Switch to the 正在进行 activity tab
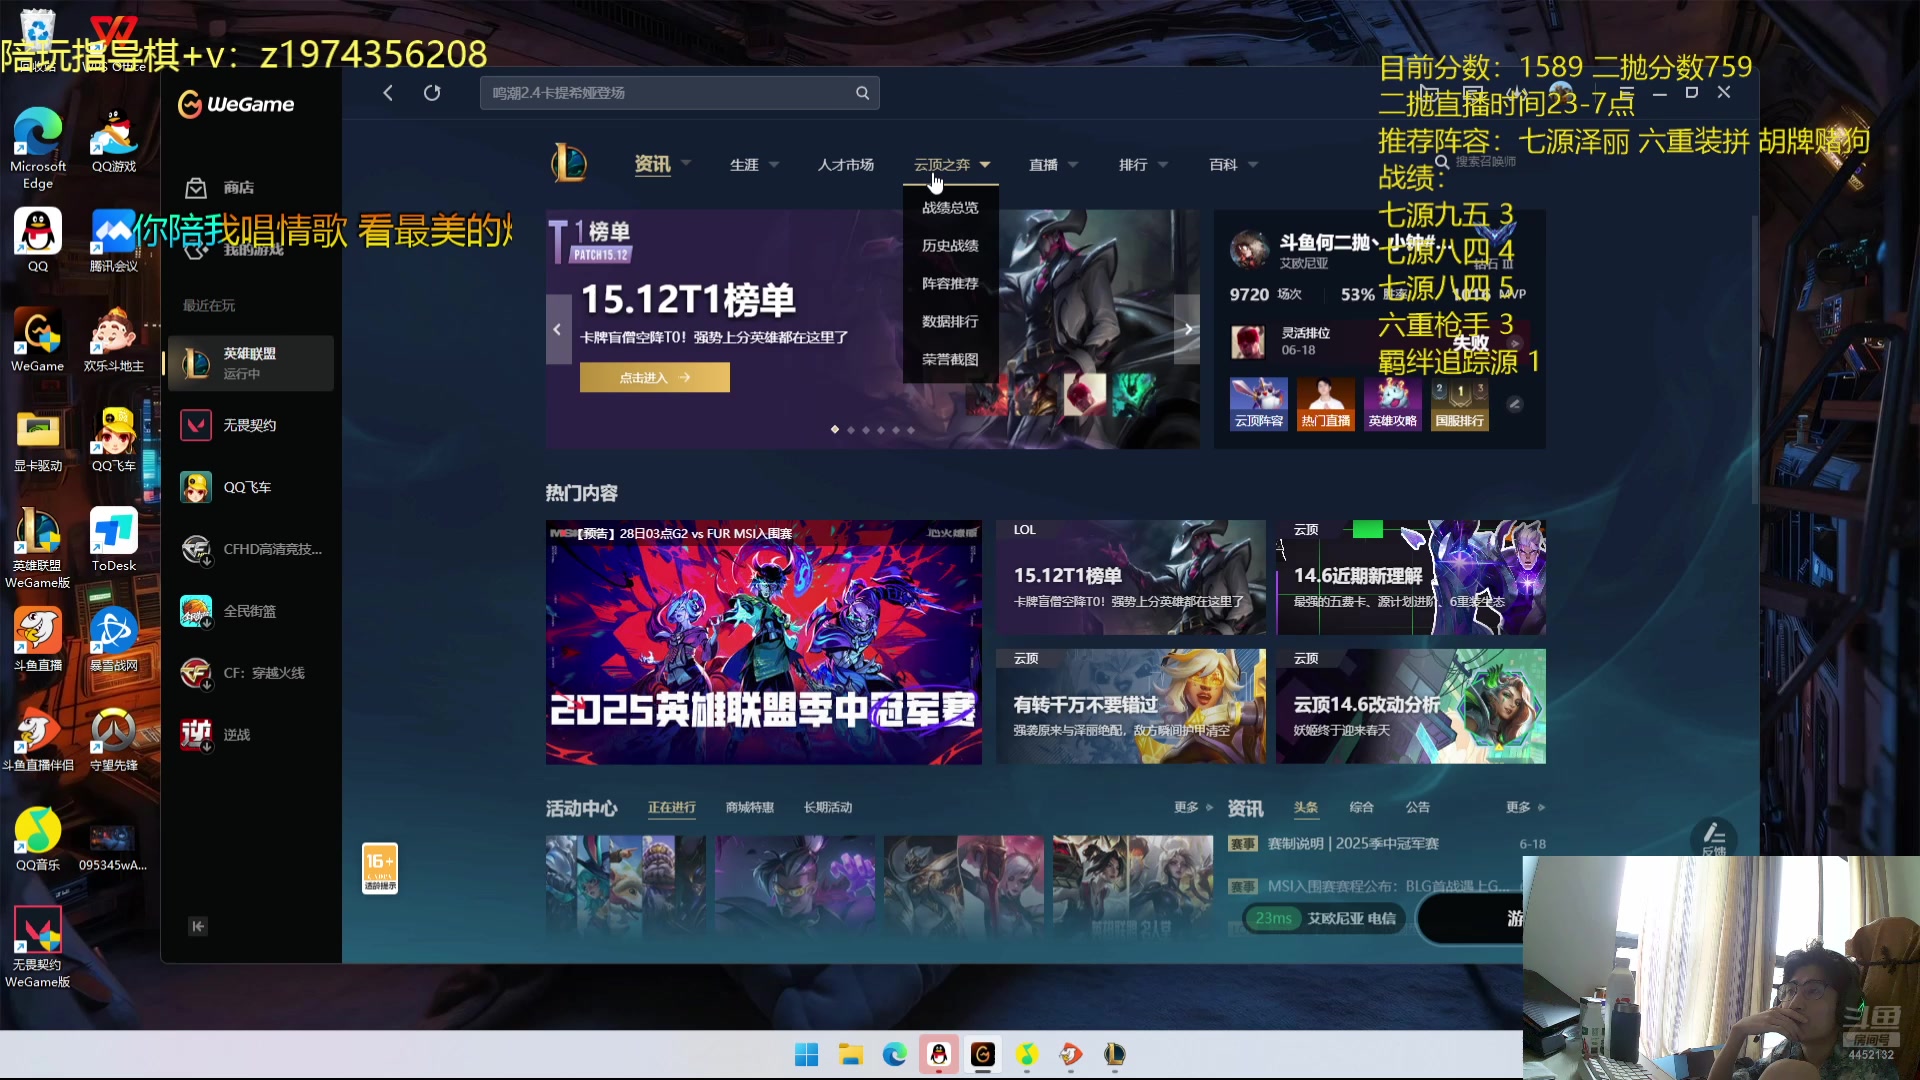The width and height of the screenshot is (1920, 1080). click(x=672, y=808)
